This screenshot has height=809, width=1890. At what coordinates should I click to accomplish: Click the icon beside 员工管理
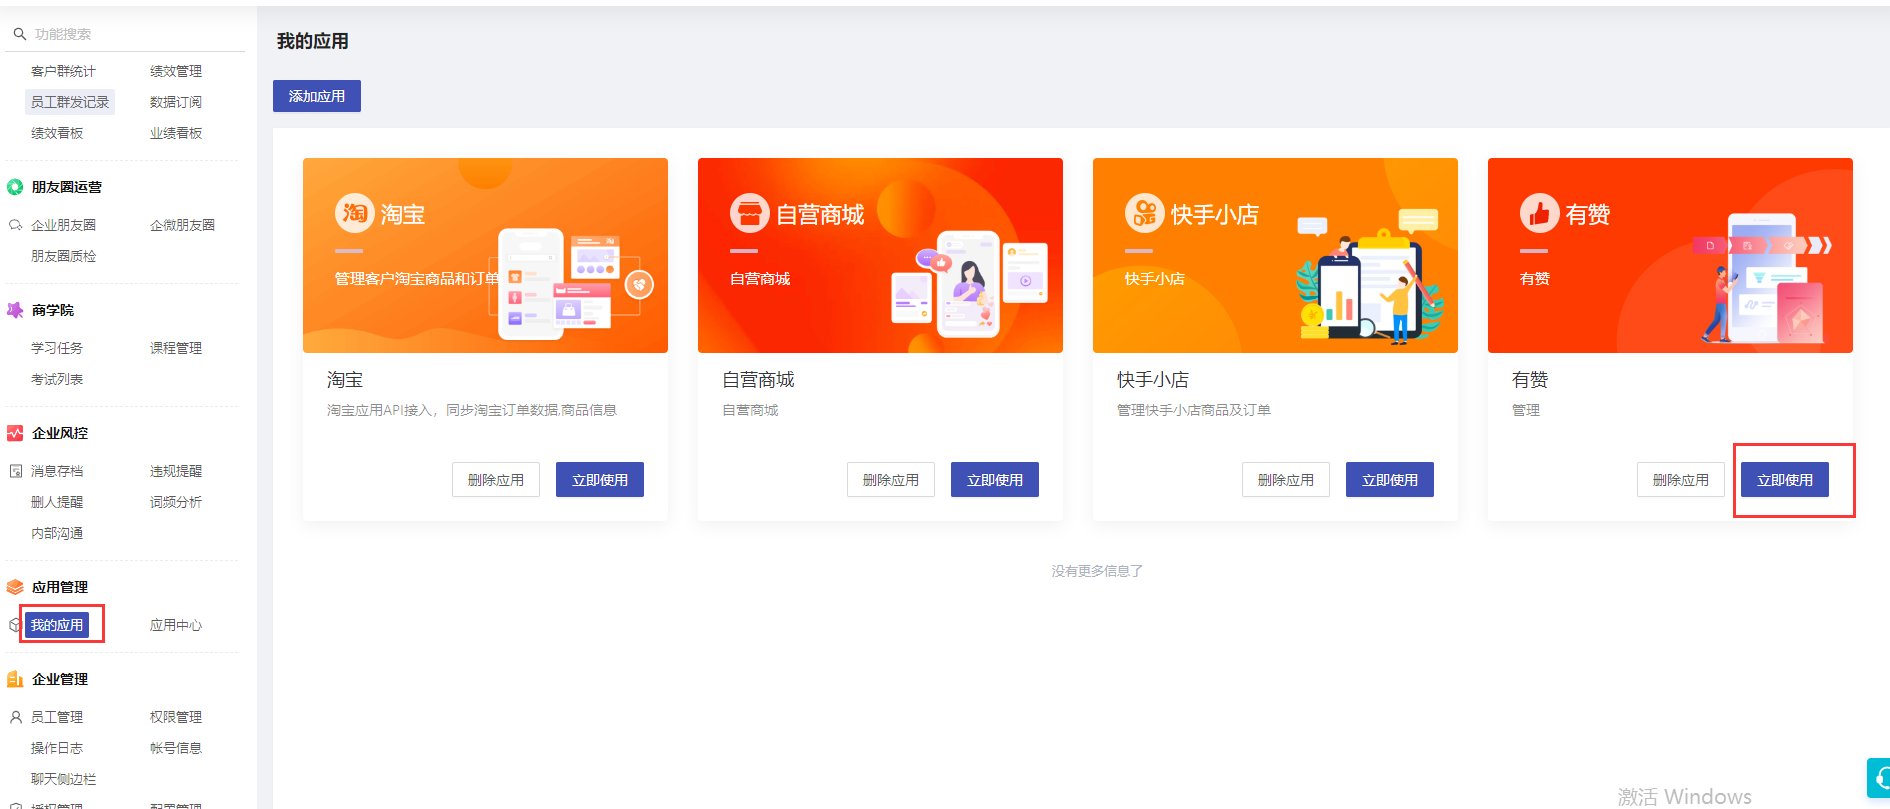click(16, 717)
